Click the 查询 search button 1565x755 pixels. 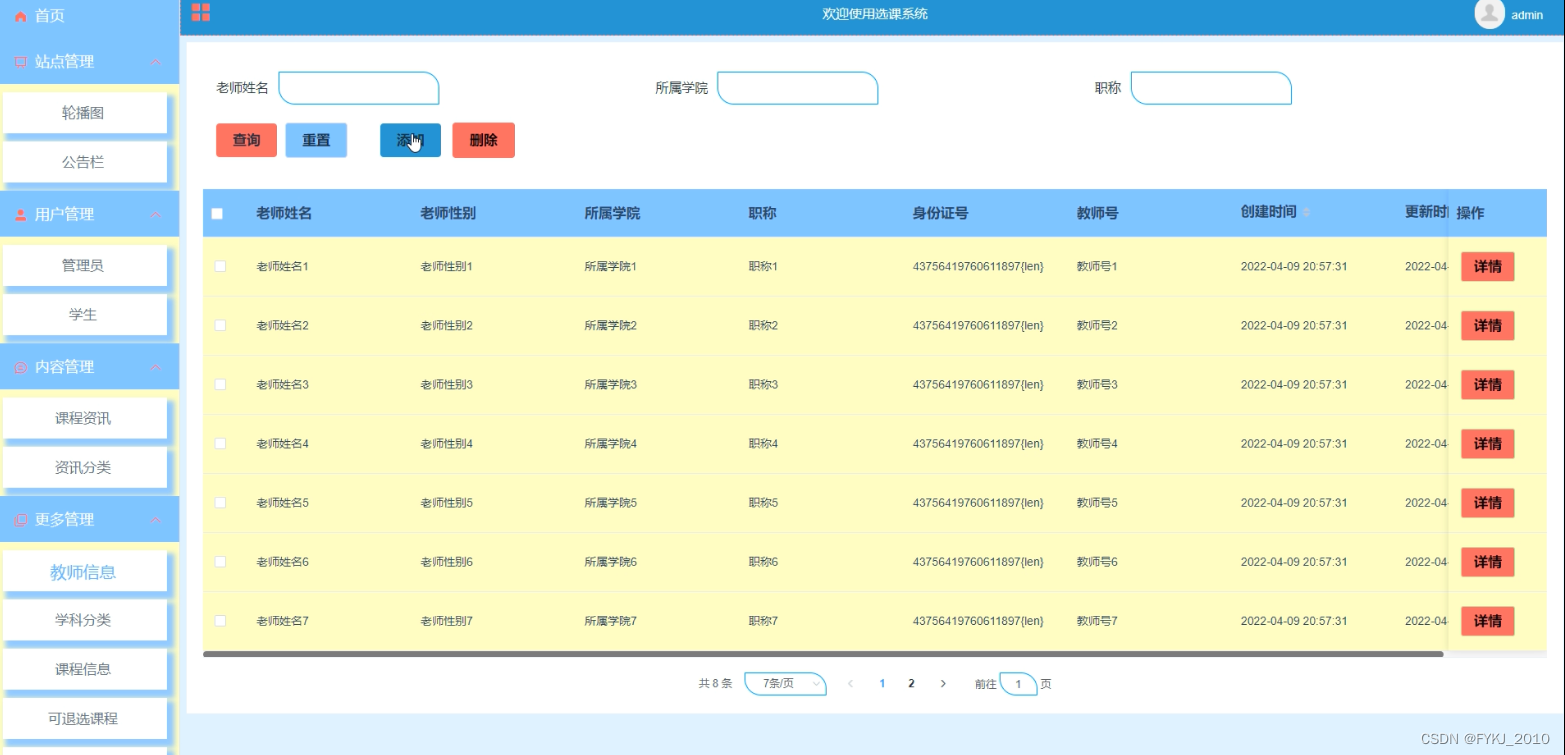[246, 140]
